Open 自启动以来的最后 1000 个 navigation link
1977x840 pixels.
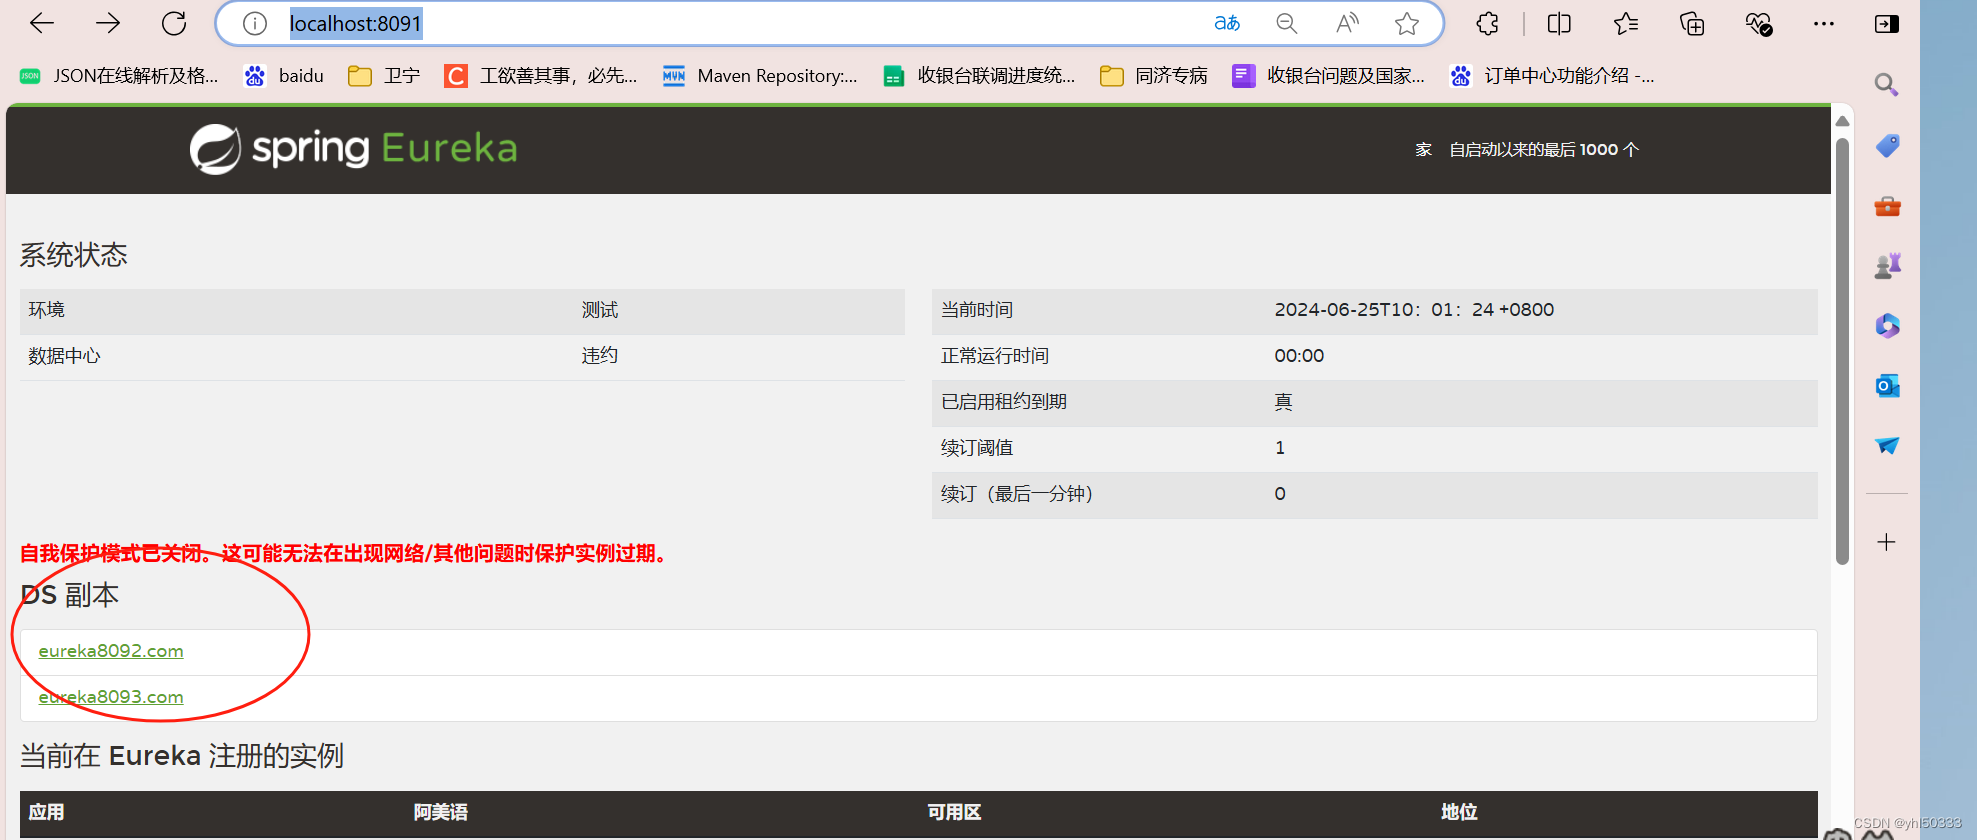click(x=1544, y=150)
